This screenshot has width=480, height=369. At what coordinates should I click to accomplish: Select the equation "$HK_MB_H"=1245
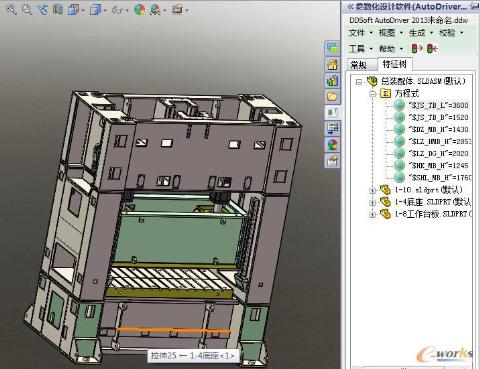[x=439, y=165]
